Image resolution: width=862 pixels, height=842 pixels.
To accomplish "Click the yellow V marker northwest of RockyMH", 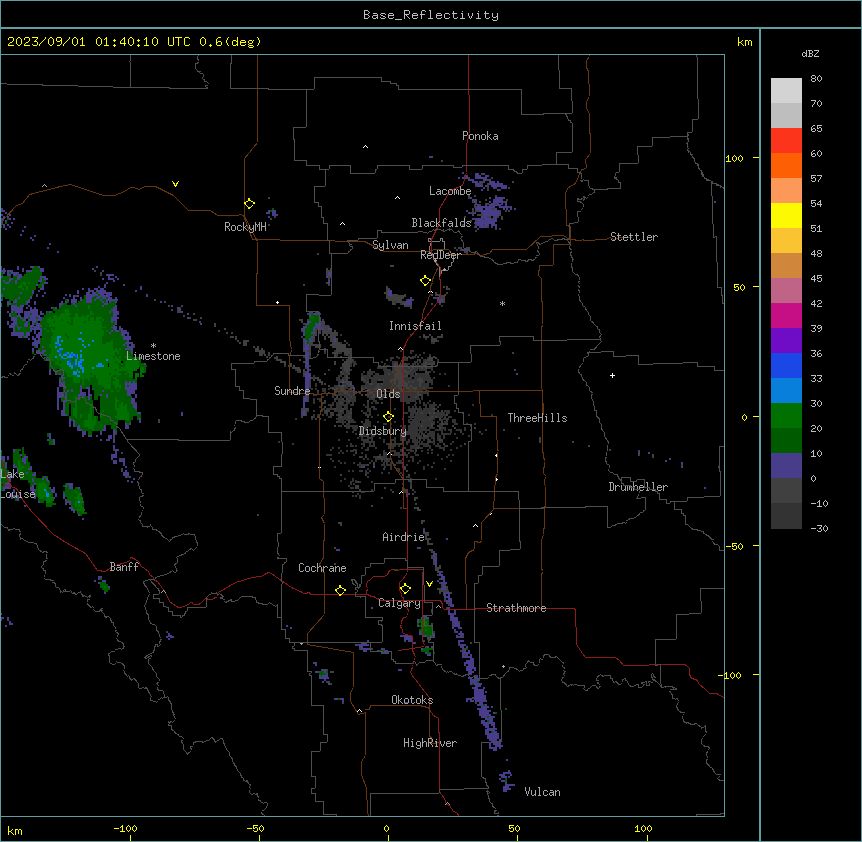I will (175, 184).
